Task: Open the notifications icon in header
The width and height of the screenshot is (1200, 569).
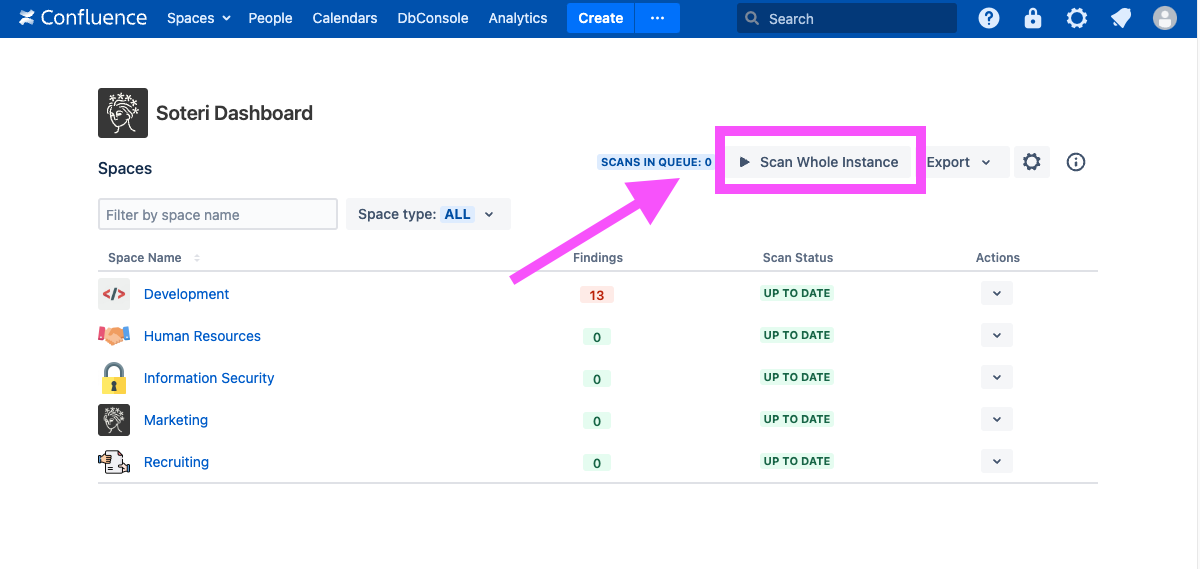Action: tap(1121, 18)
